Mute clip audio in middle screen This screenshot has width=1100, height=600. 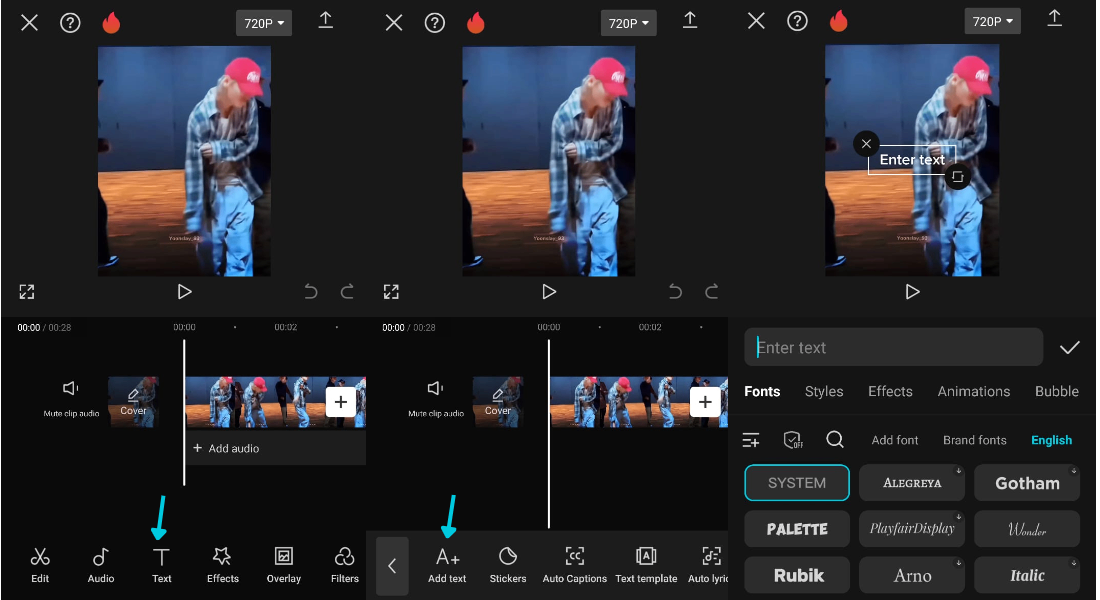pos(436,398)
